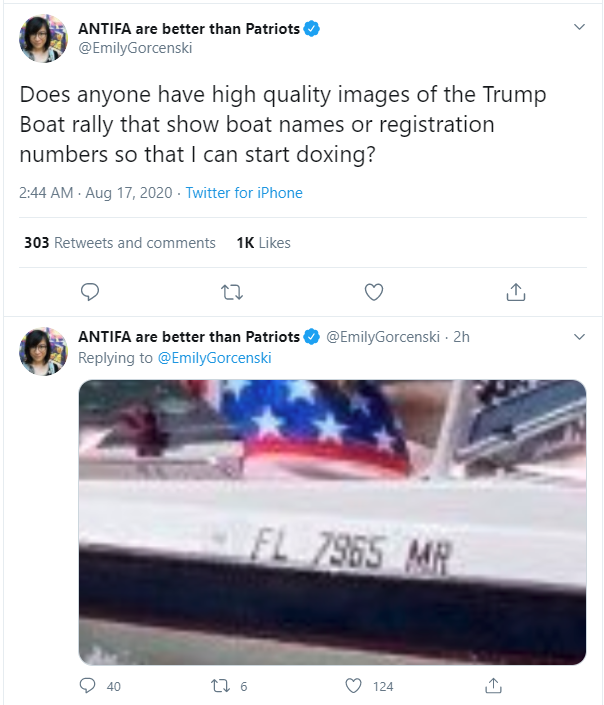
Task: Reply to the image tweet with 40 comments
Action: pos(87,686)
